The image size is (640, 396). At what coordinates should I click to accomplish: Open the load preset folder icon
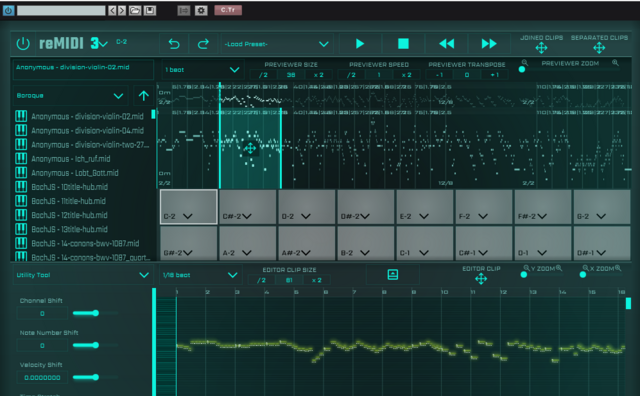pos(135,10)
